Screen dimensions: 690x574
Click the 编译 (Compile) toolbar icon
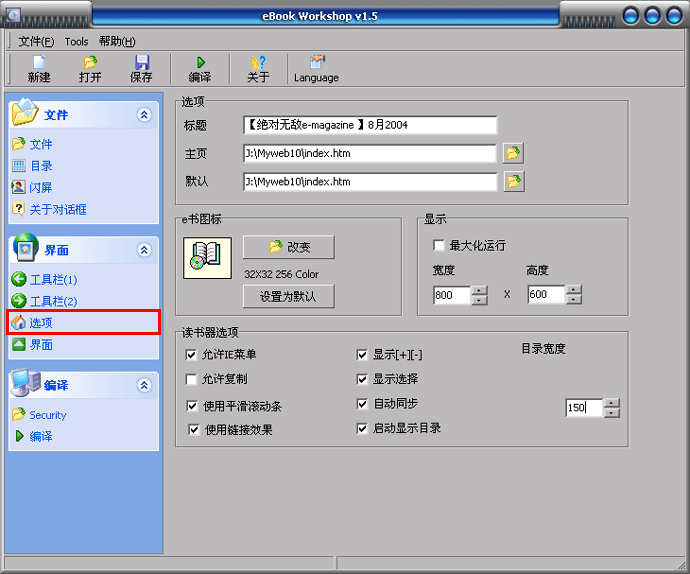click(x=200, y=63)
